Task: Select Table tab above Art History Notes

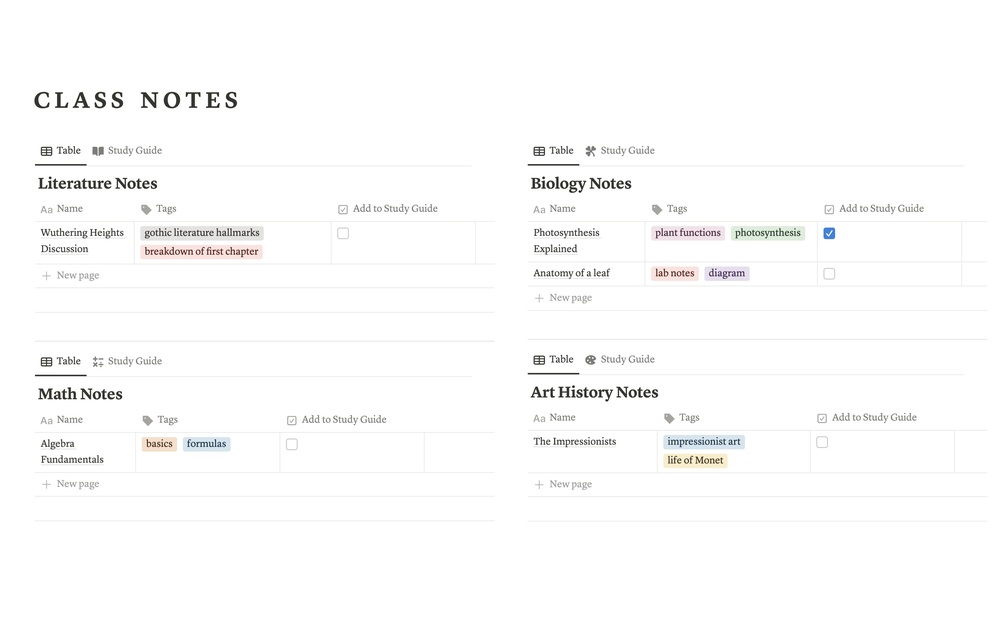Action: [x=554, y=360]
